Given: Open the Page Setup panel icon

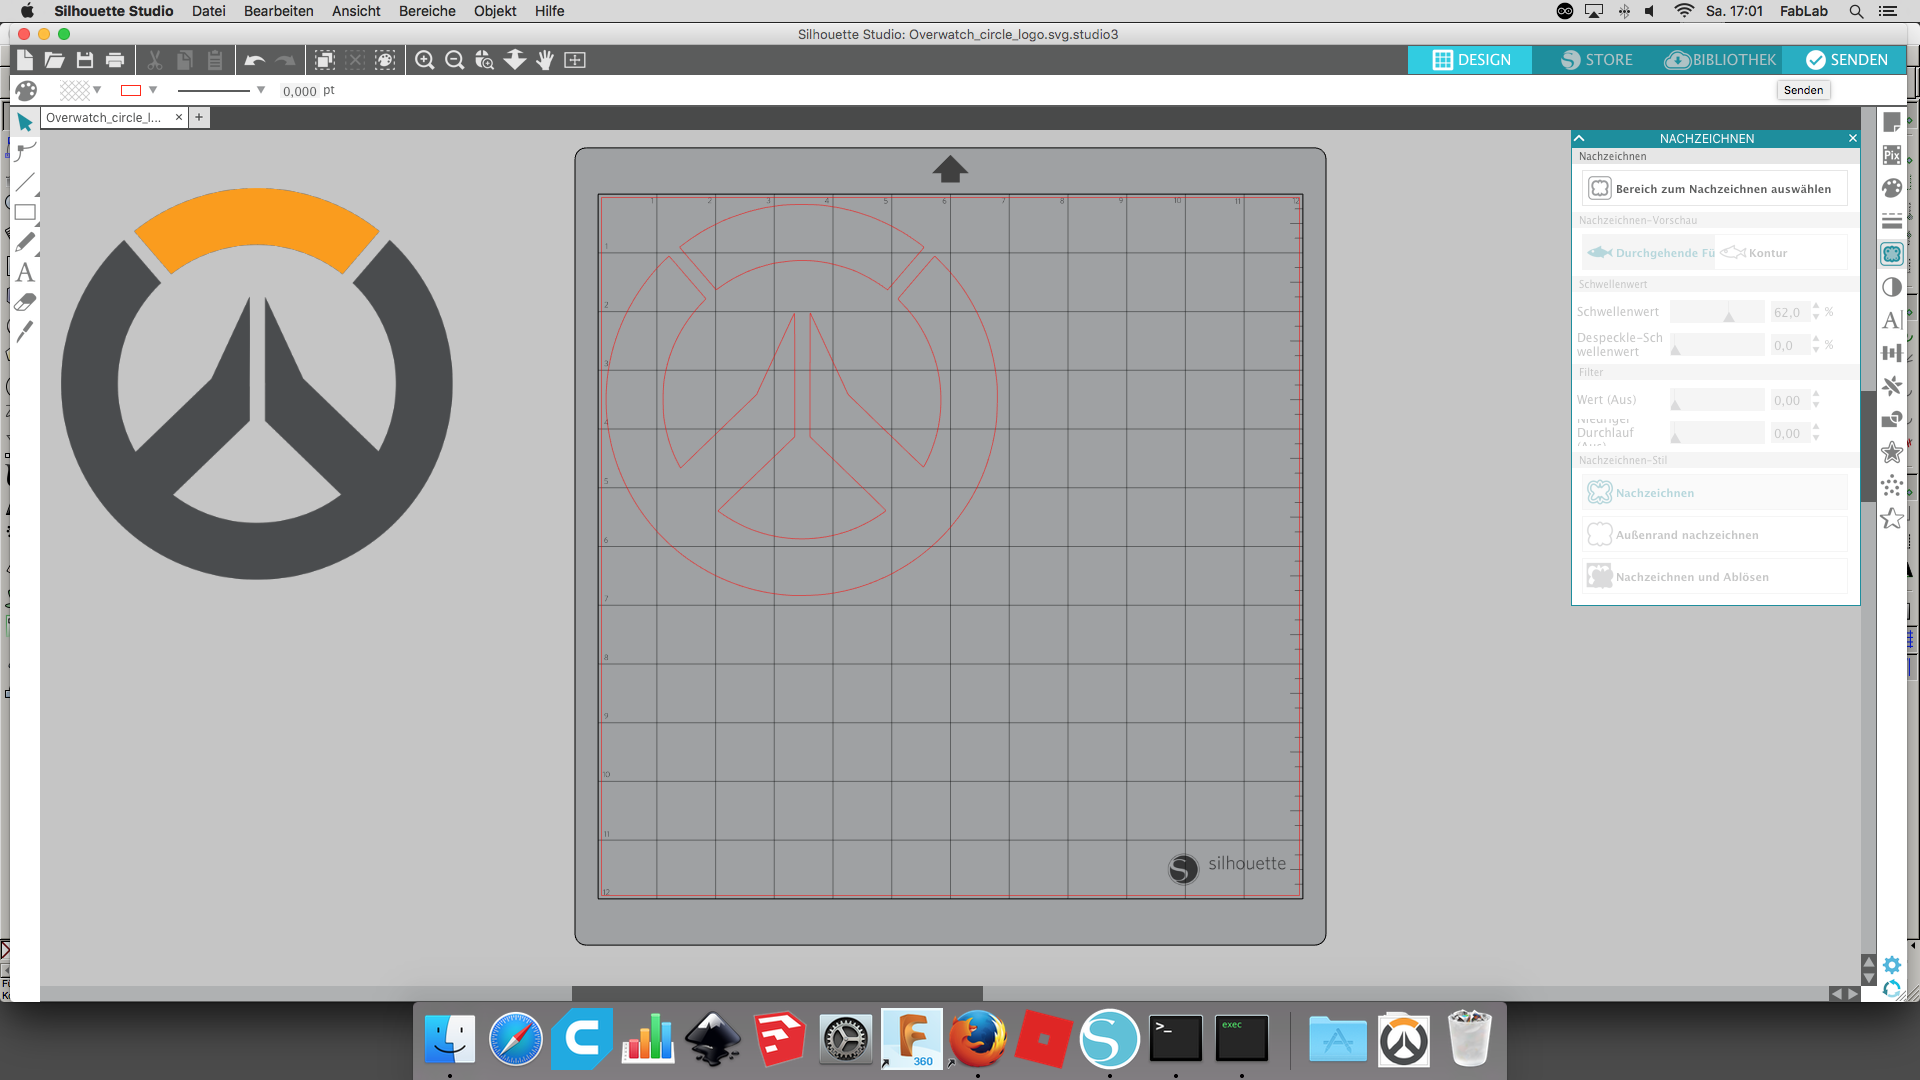Looking at the screenshot, I should pos(1892,122).
